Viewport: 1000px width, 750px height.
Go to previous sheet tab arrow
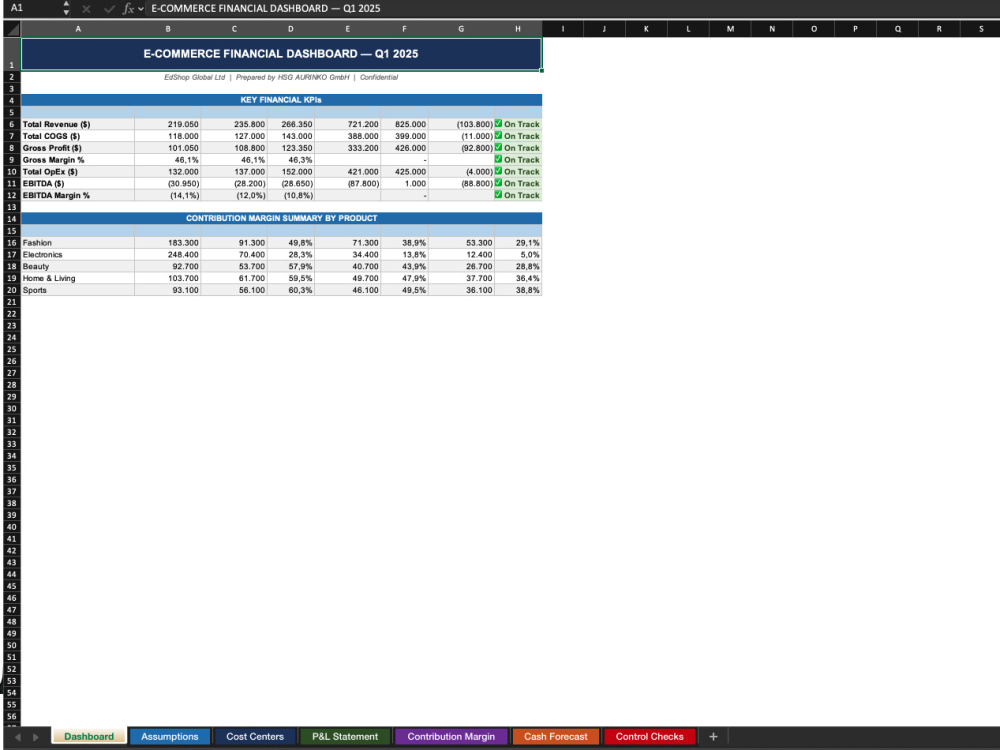point(17,737)
